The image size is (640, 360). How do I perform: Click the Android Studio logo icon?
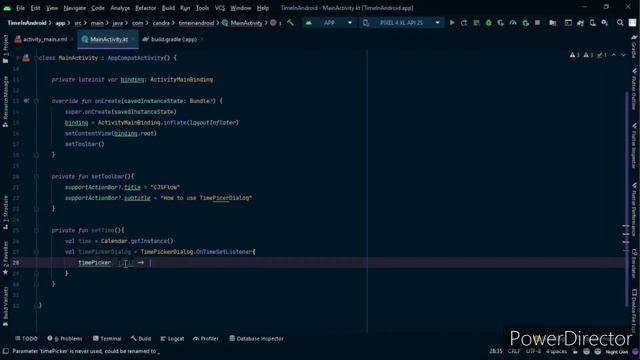tap(7, 8)
